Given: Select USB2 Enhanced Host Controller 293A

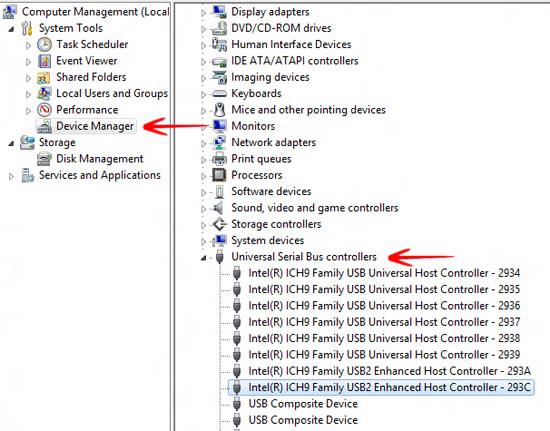Looking at the screenshot, I should point(389,371).
